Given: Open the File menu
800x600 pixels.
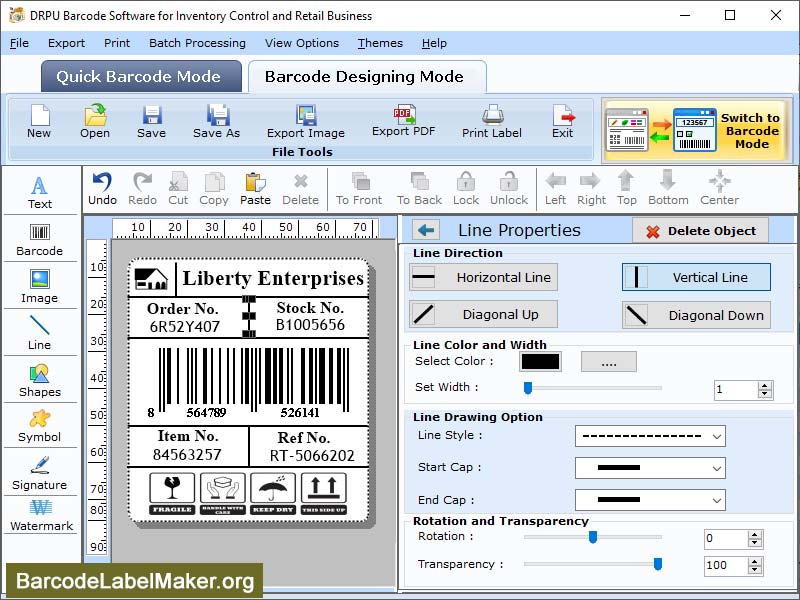Looking at the screenshot, I should point(19,43).
